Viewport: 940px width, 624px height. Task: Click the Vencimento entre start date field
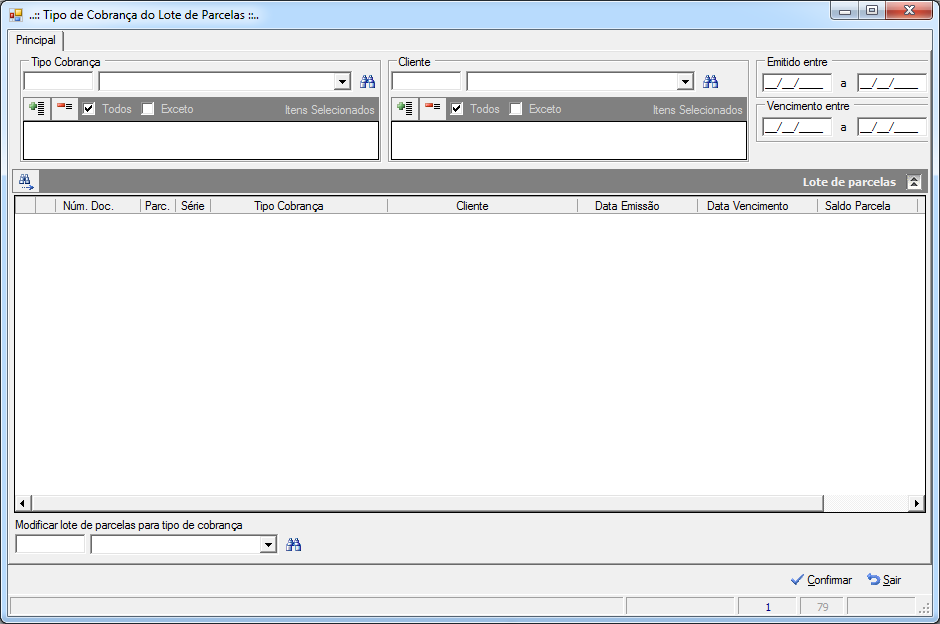(797, 127)
